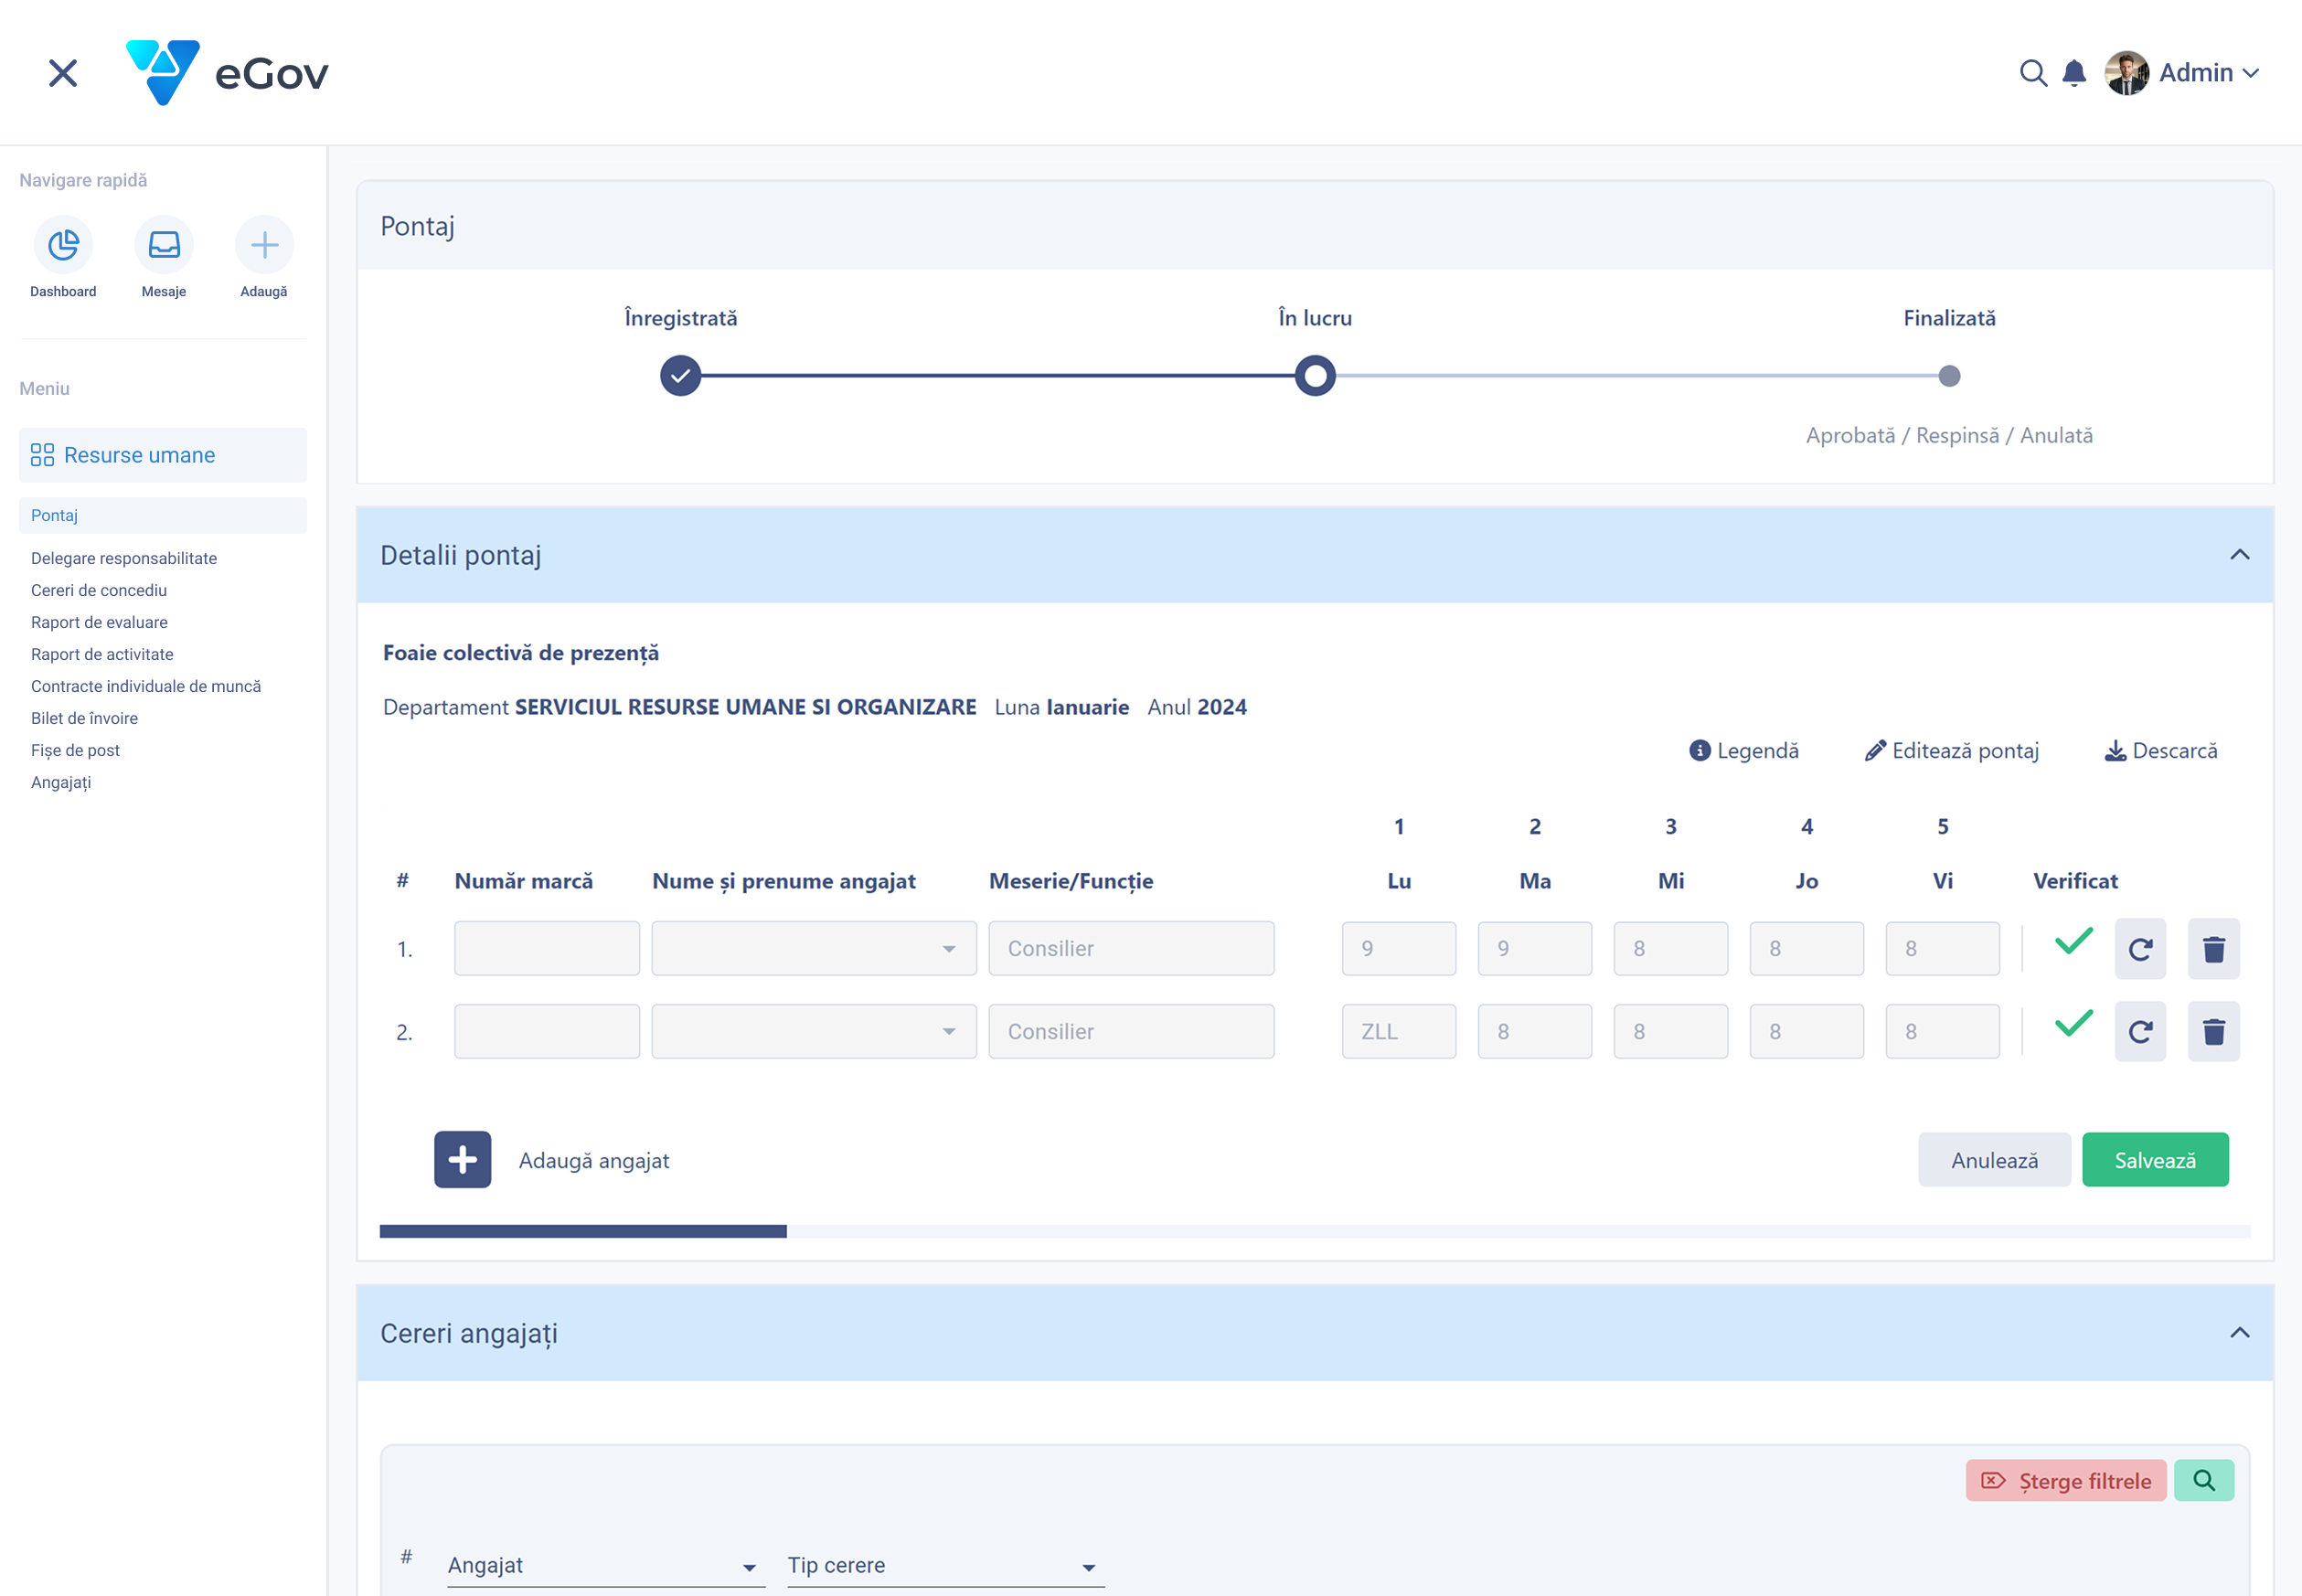The width and height of the screenshot is (2302, 1596).
Task: Click the În lucru status step
Action: (1314, 376)
